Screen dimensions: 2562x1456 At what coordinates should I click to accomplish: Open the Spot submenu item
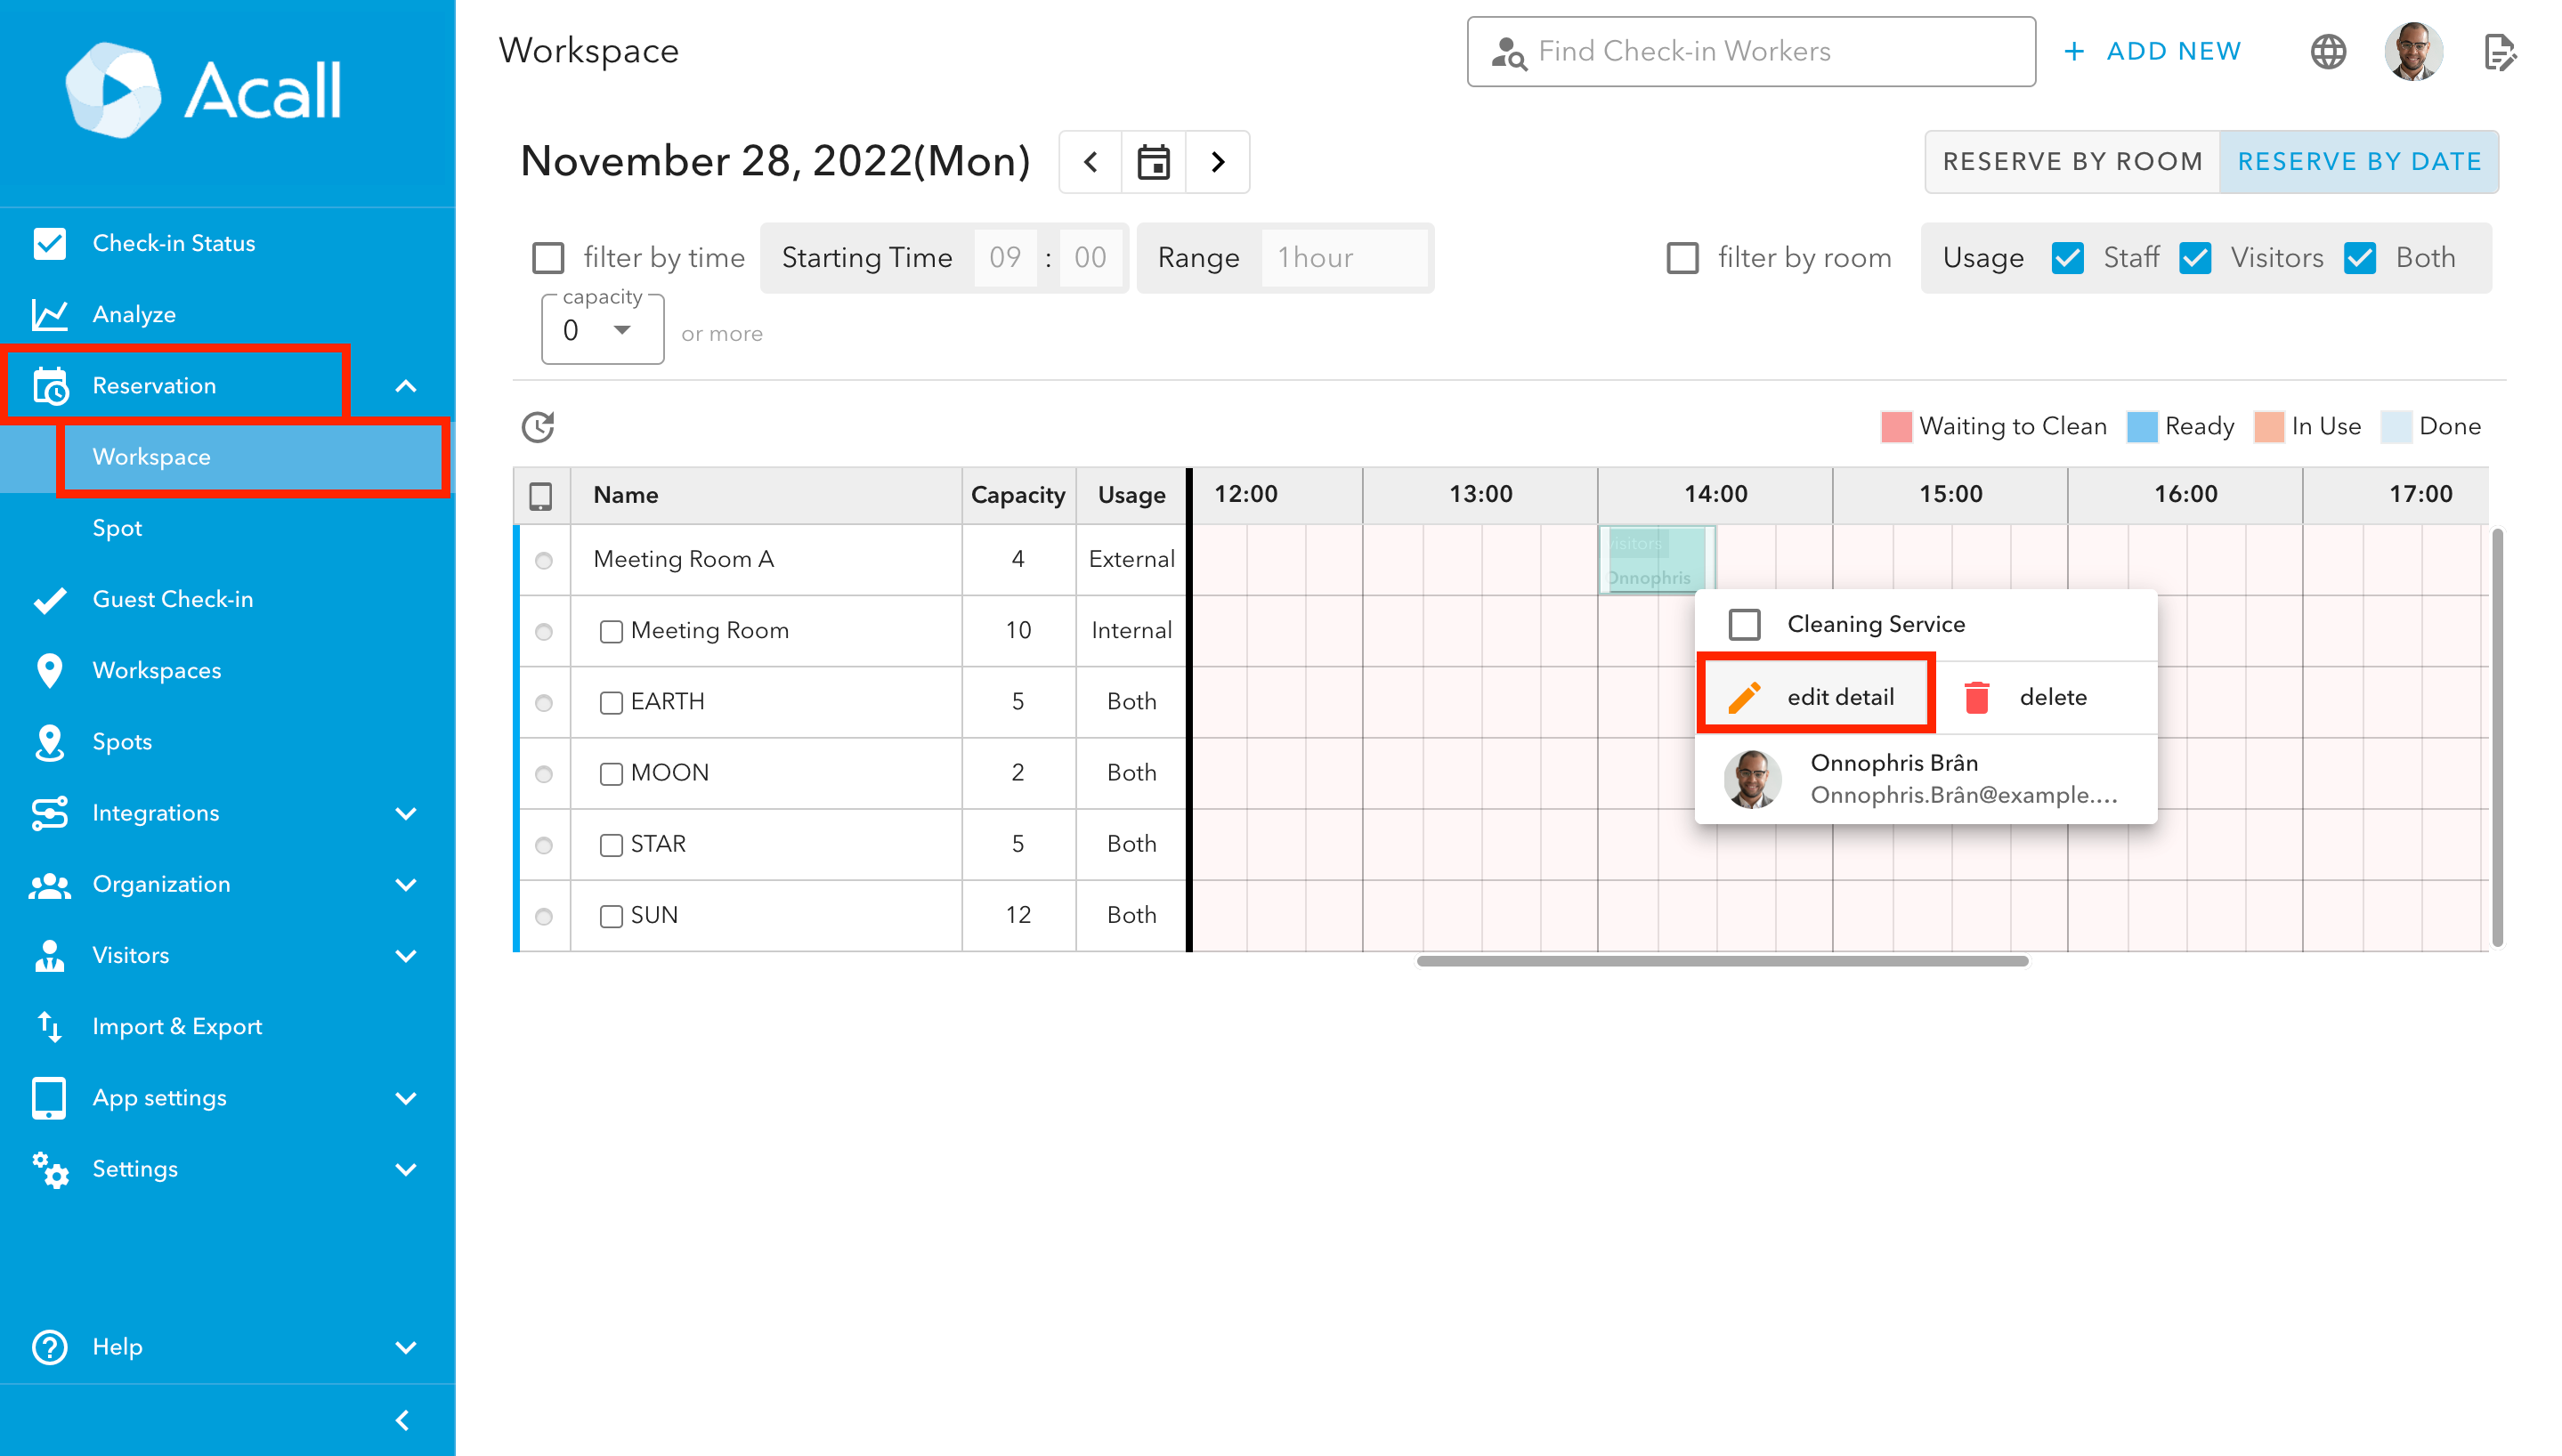pyautogui.click(x=117, y=528)
